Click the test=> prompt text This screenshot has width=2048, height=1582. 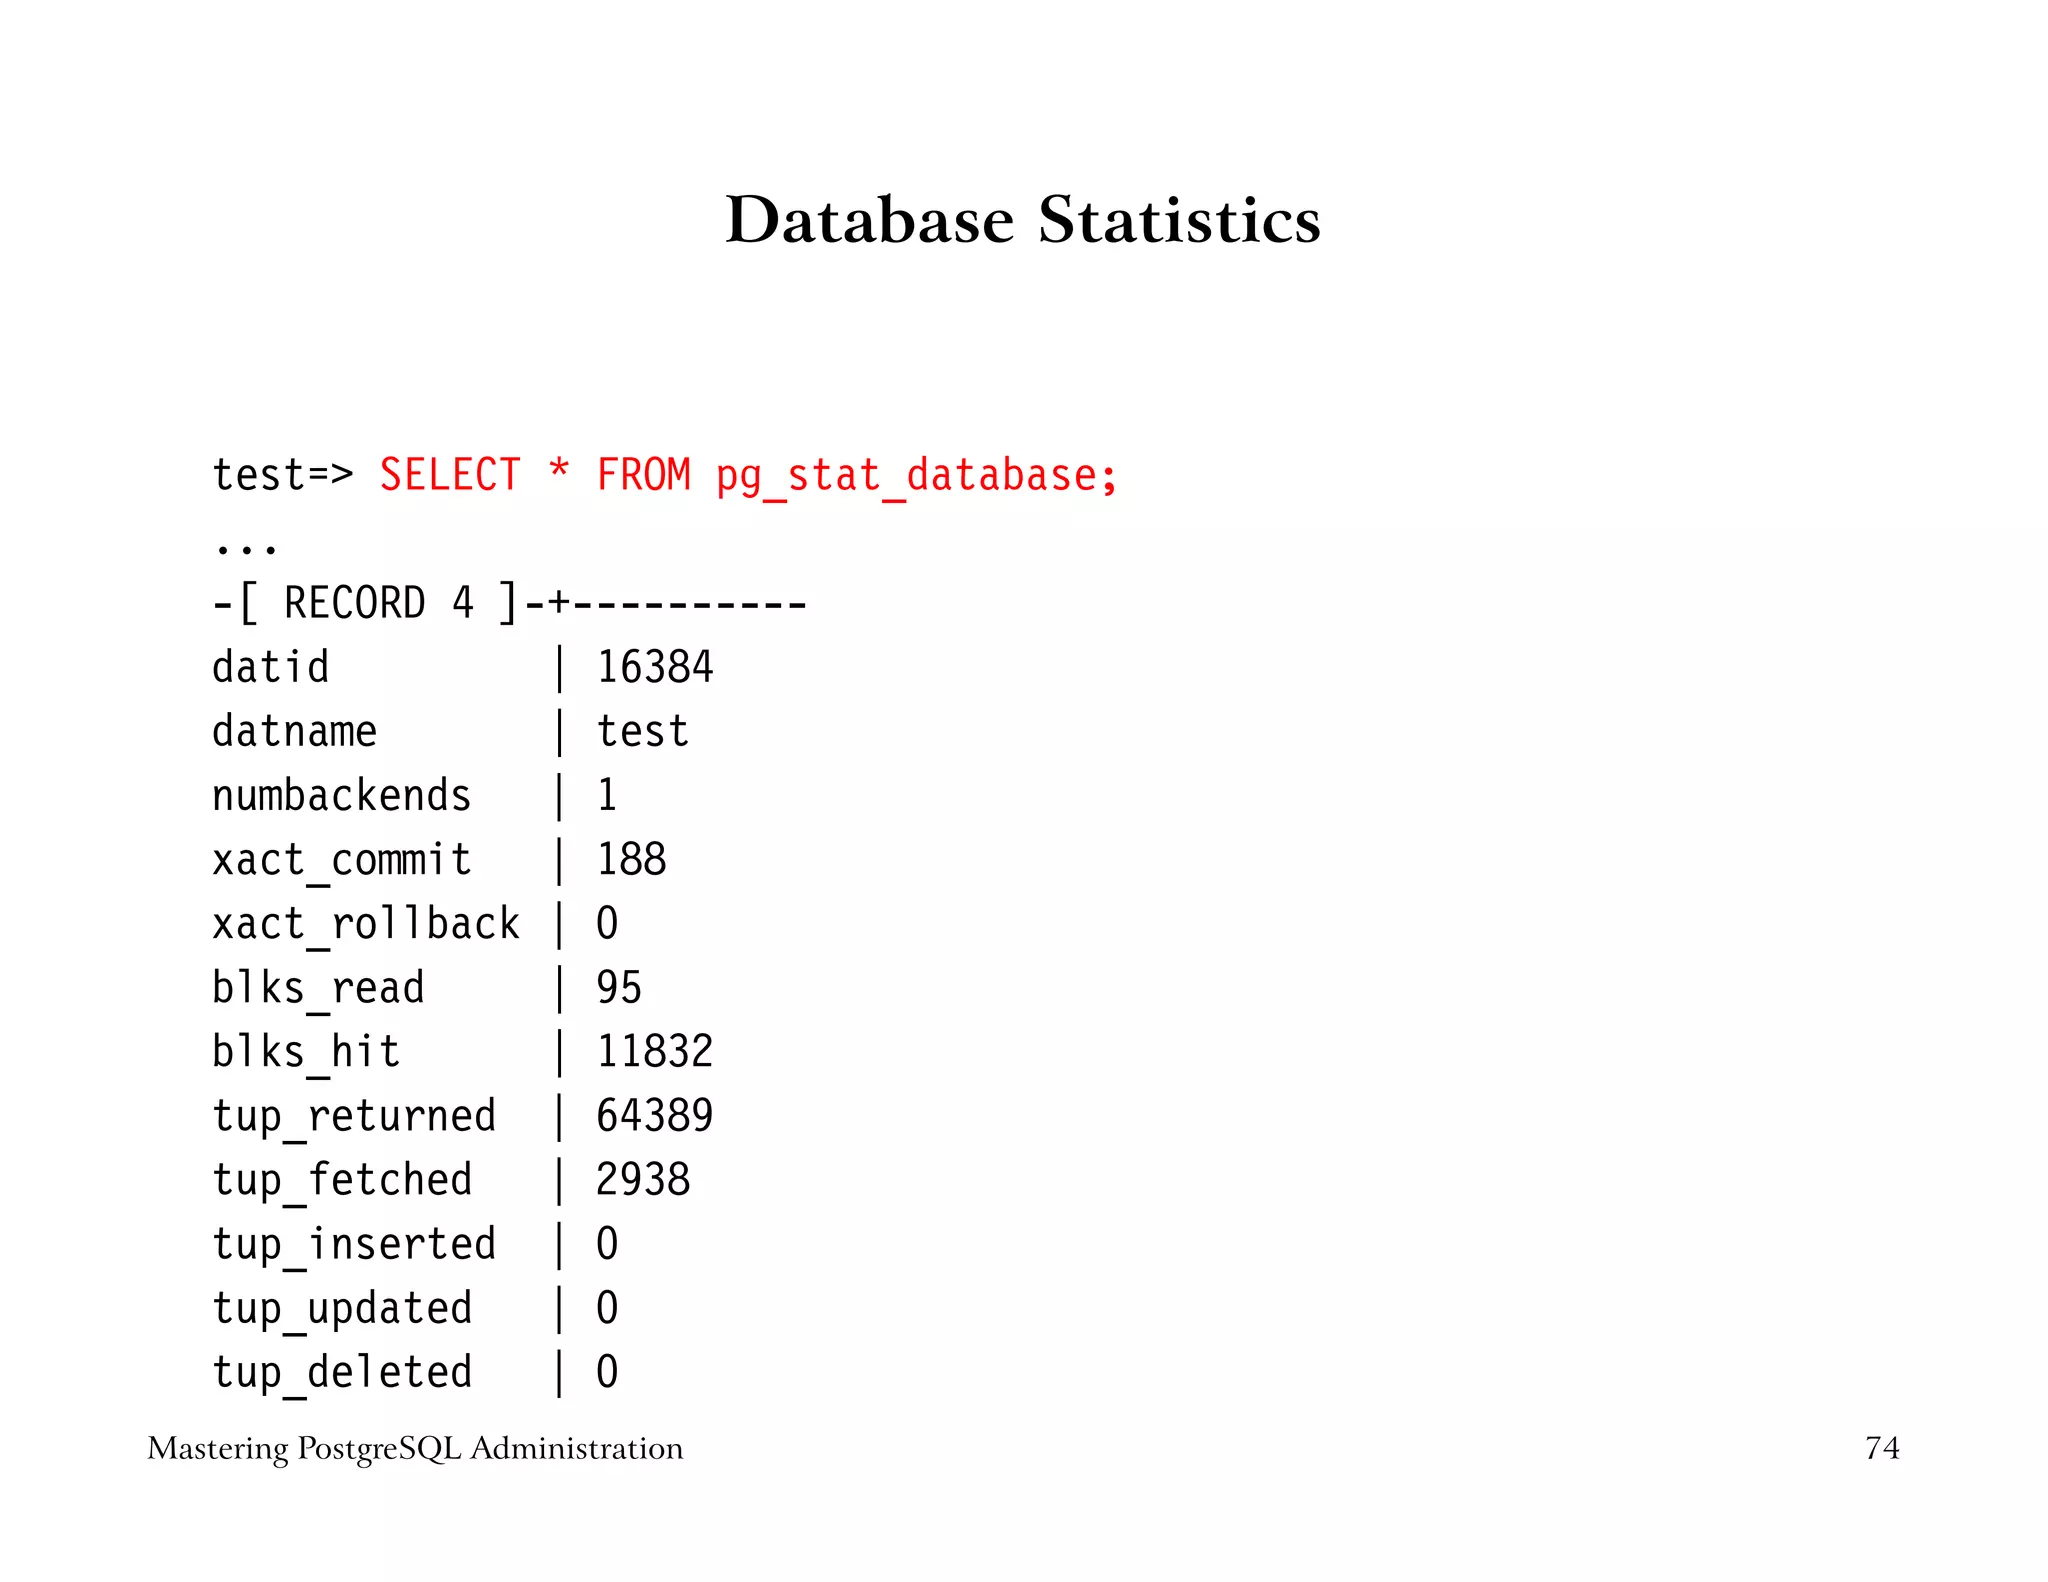282,475
